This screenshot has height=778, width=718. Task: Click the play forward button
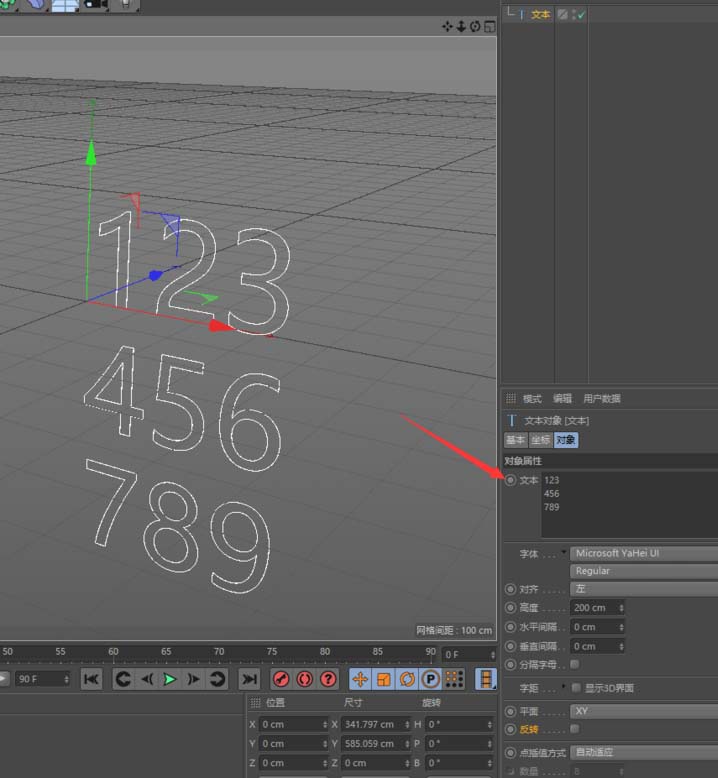[x=170, y=679]
